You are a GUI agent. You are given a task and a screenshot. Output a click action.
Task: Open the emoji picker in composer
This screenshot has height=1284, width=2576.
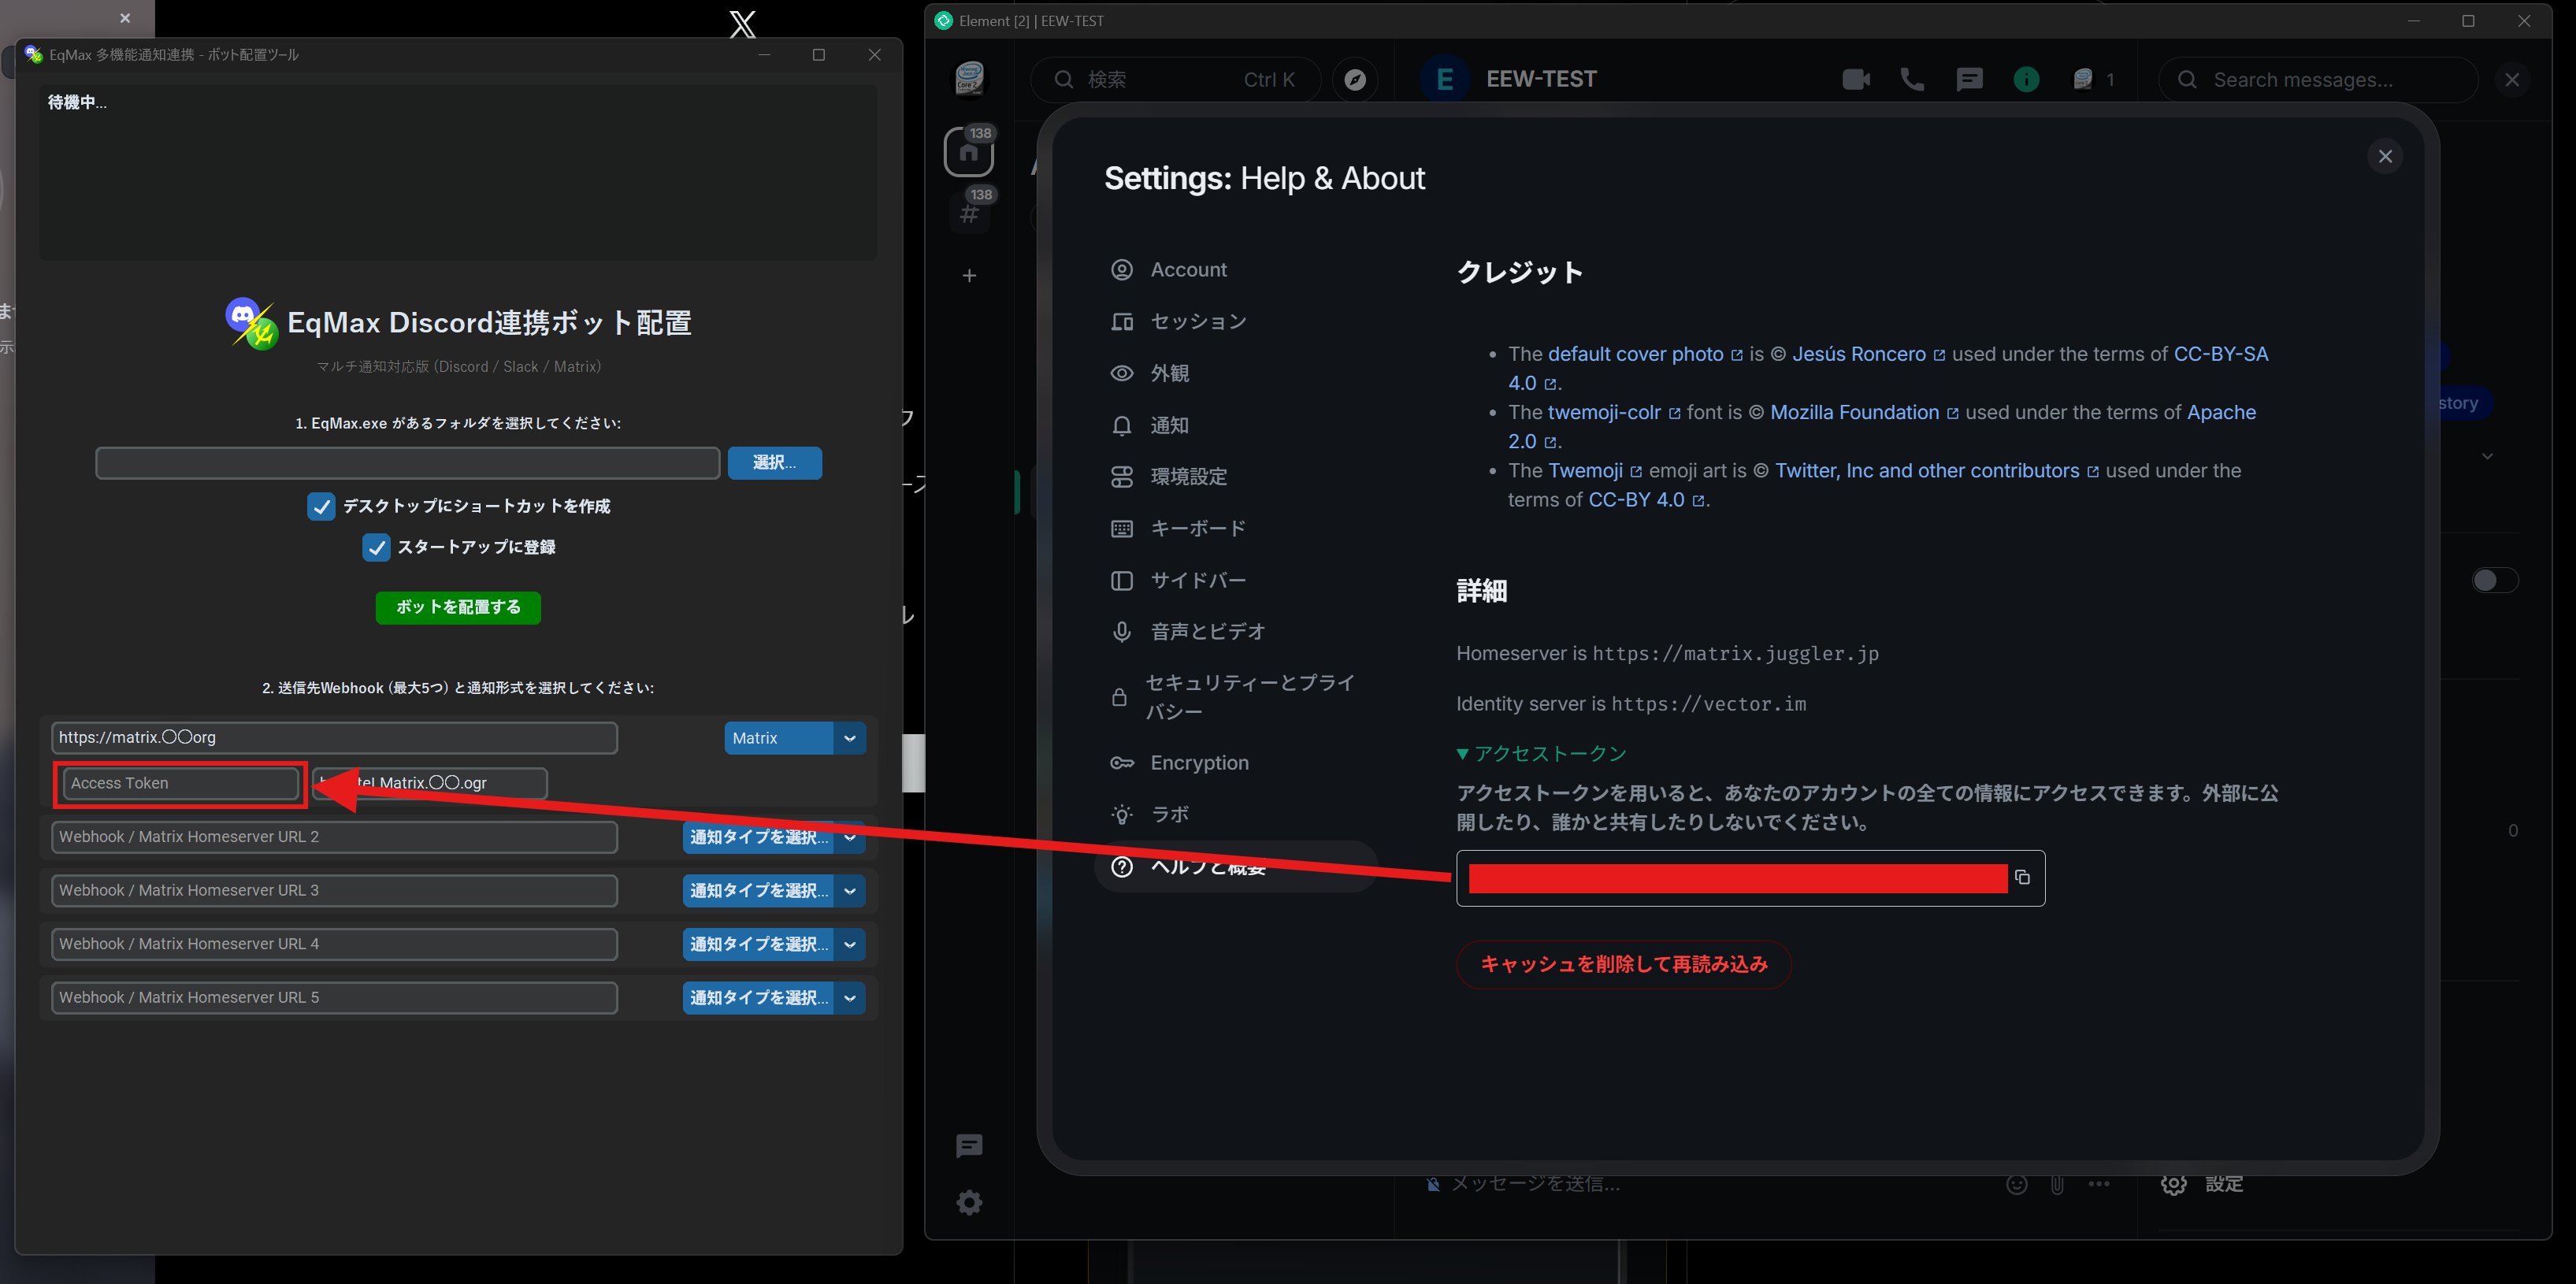[x=2017, y=1184]
